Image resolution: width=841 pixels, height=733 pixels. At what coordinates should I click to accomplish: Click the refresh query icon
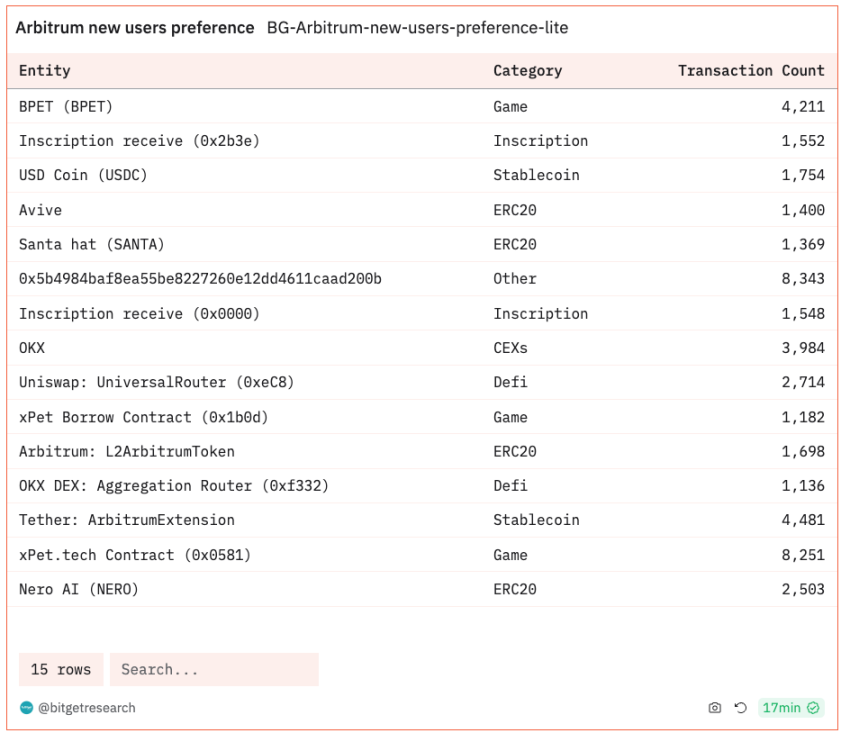point(740,708)
